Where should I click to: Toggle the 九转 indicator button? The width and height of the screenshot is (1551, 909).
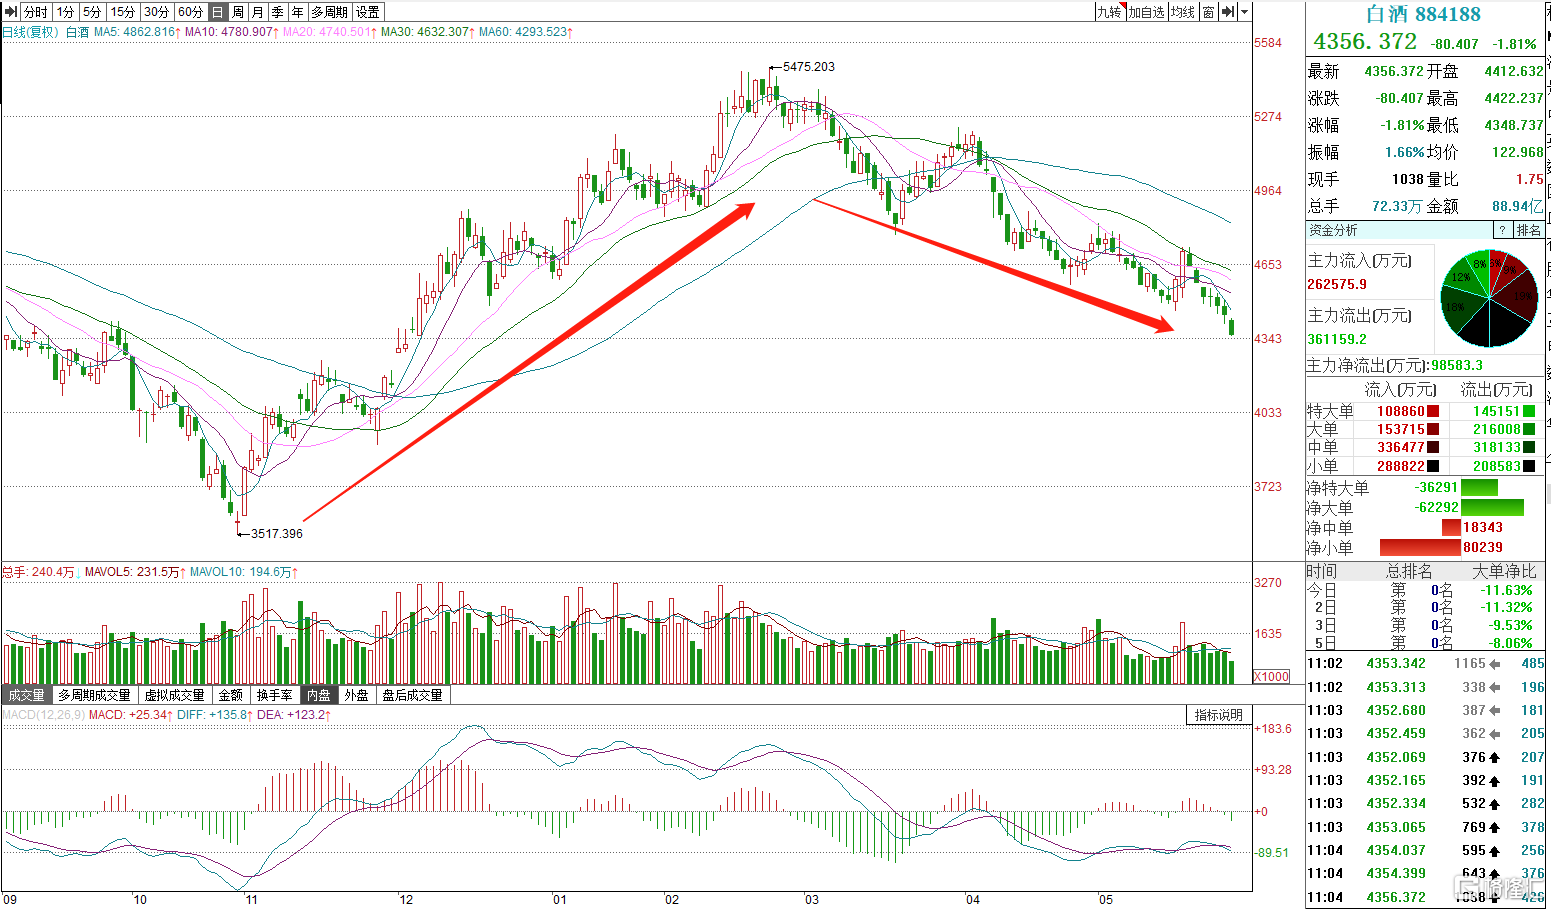coord(1110,12)
